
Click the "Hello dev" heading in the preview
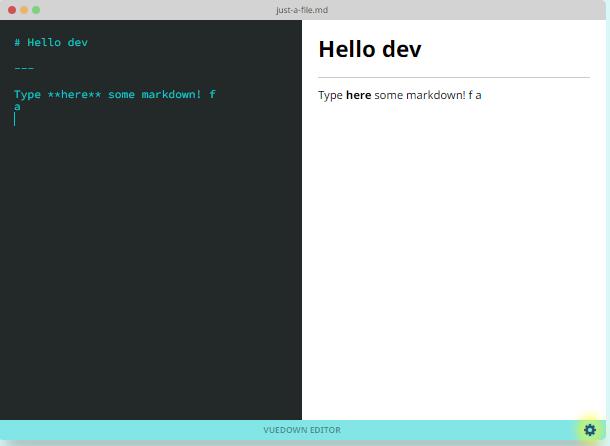click(x=370, y=49)
